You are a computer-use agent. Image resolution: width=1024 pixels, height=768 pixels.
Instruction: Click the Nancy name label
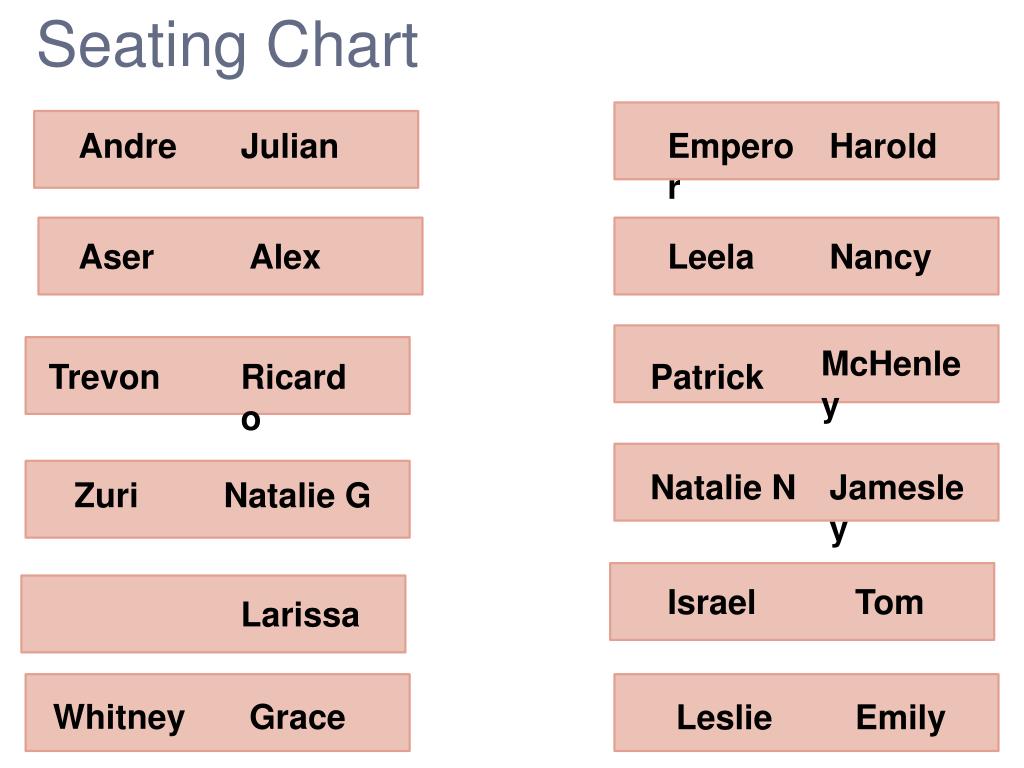click(x=880, y=258)
